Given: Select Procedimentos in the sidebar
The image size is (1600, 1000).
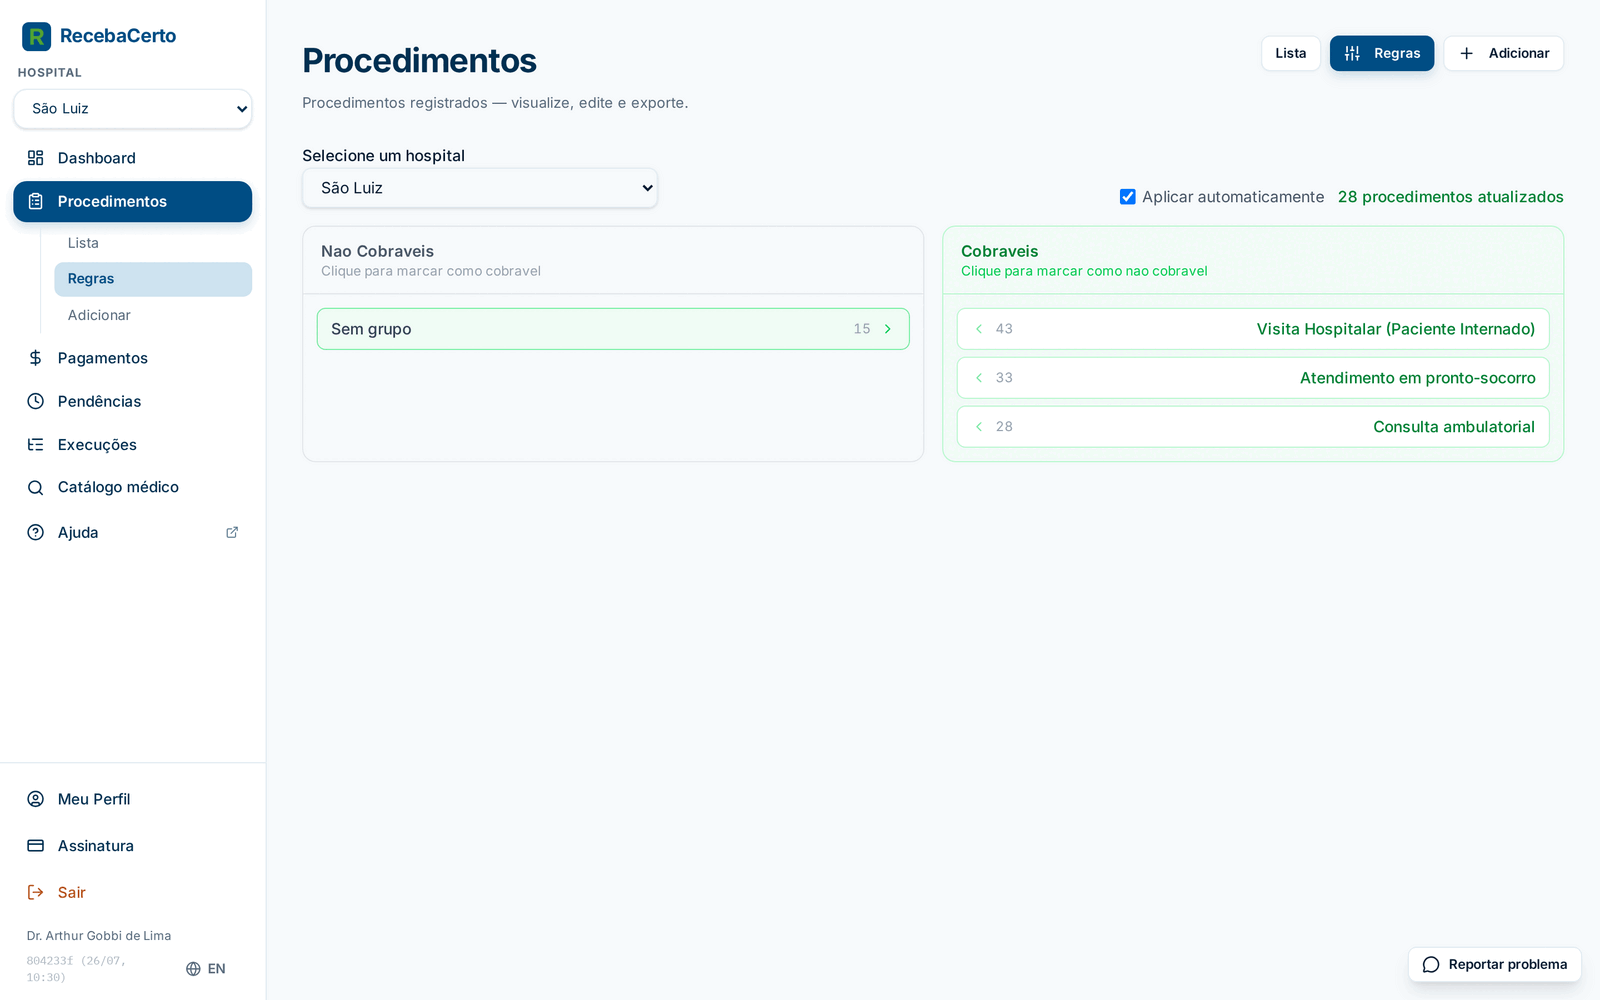Looking at the screenshot, I should click(133, 201).
